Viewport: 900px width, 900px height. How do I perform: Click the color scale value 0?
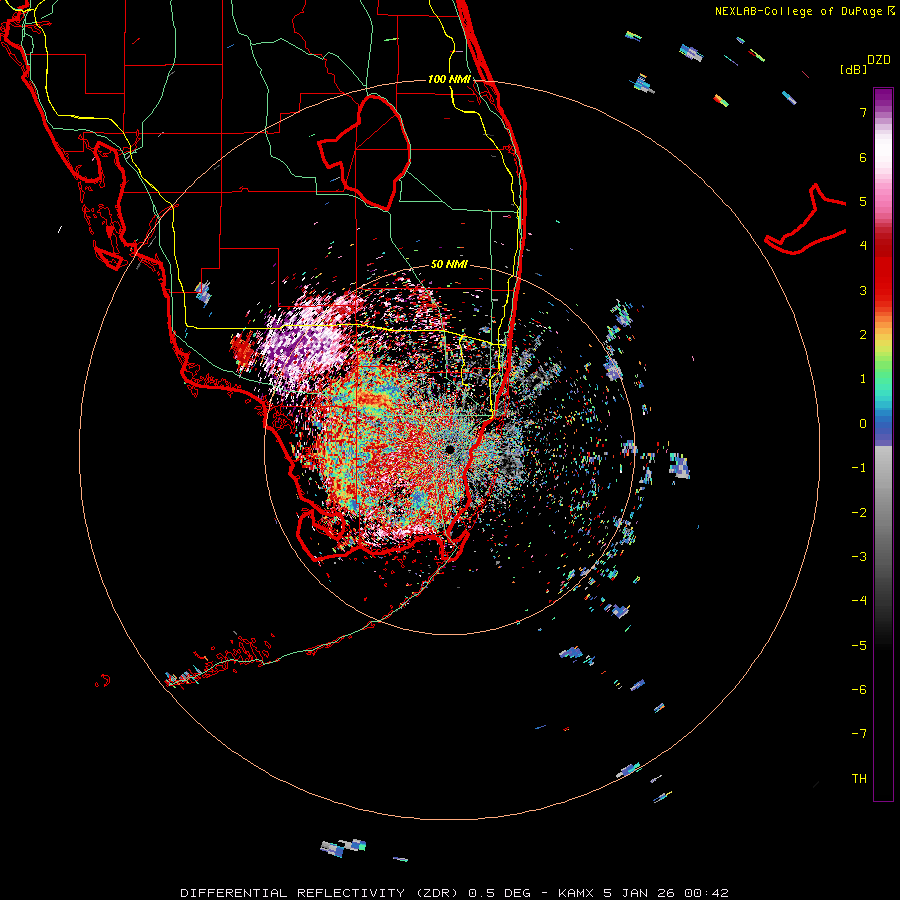click(x=863, y=424)
